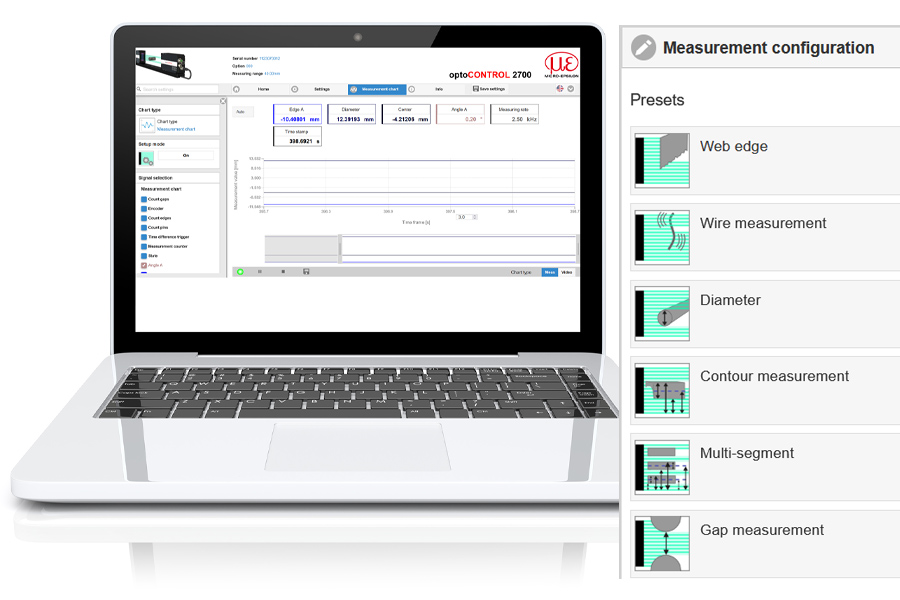Pick the Diameter preset icon

tap(662, 314)
